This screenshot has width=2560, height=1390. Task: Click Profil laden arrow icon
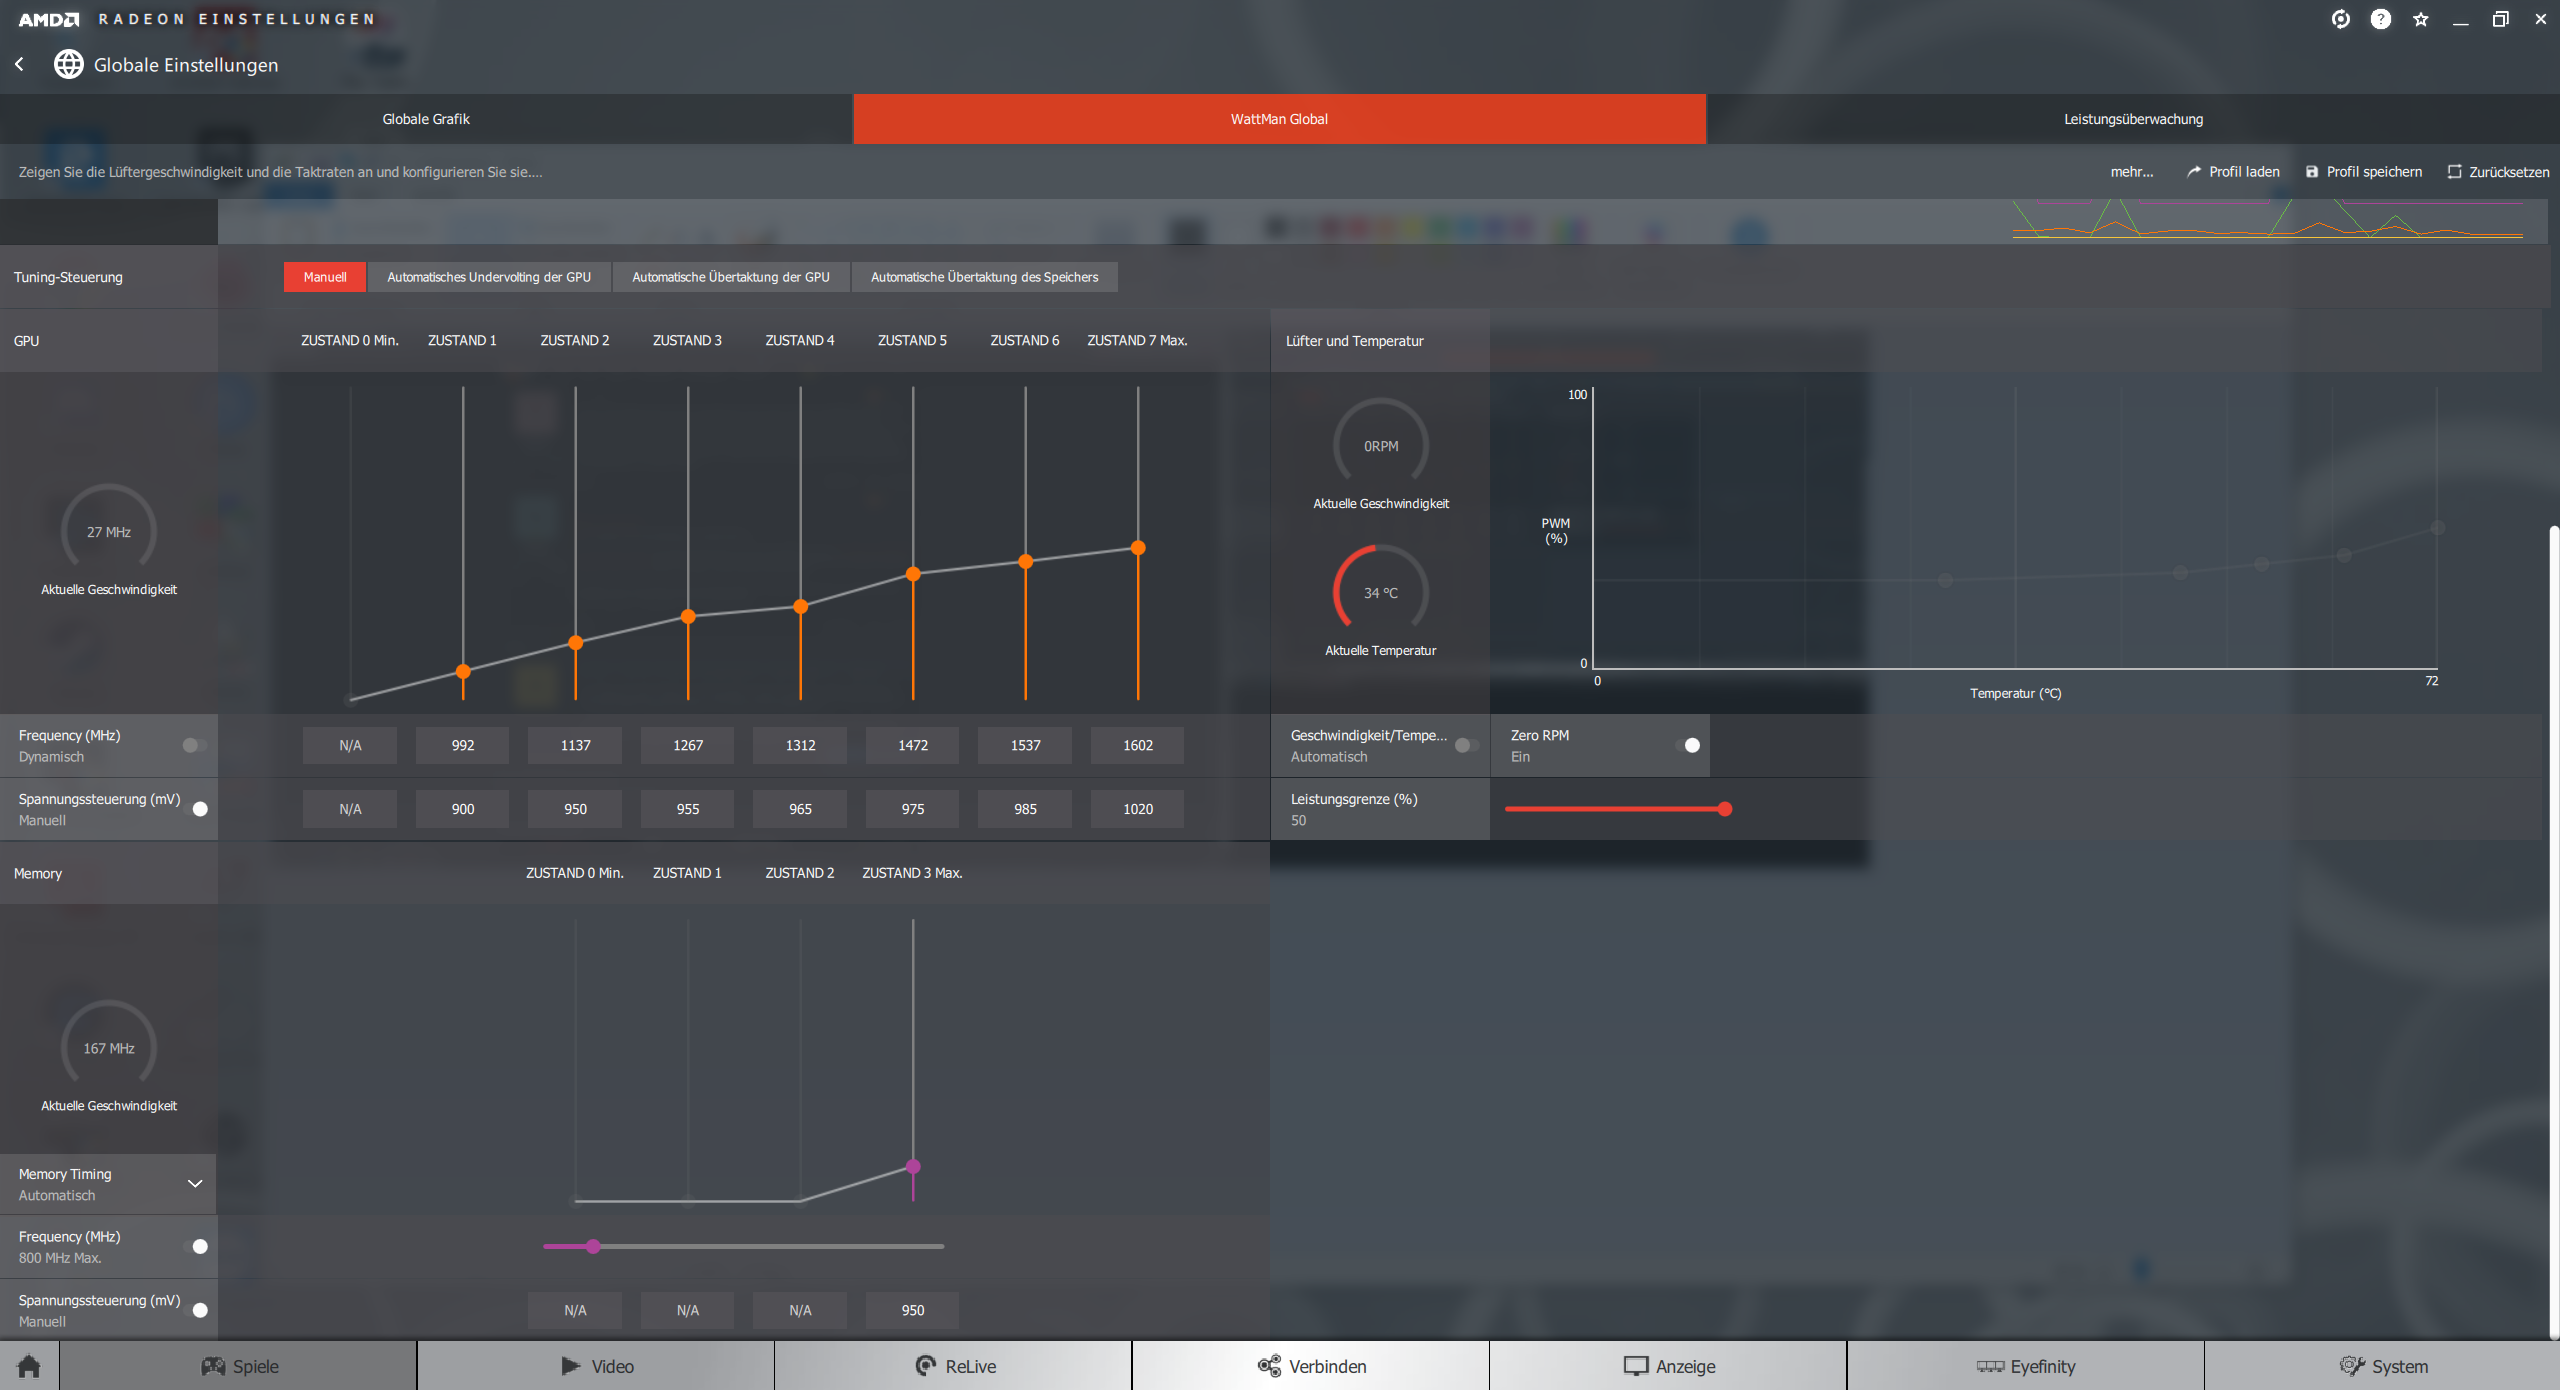click(x=2194, y=172)
